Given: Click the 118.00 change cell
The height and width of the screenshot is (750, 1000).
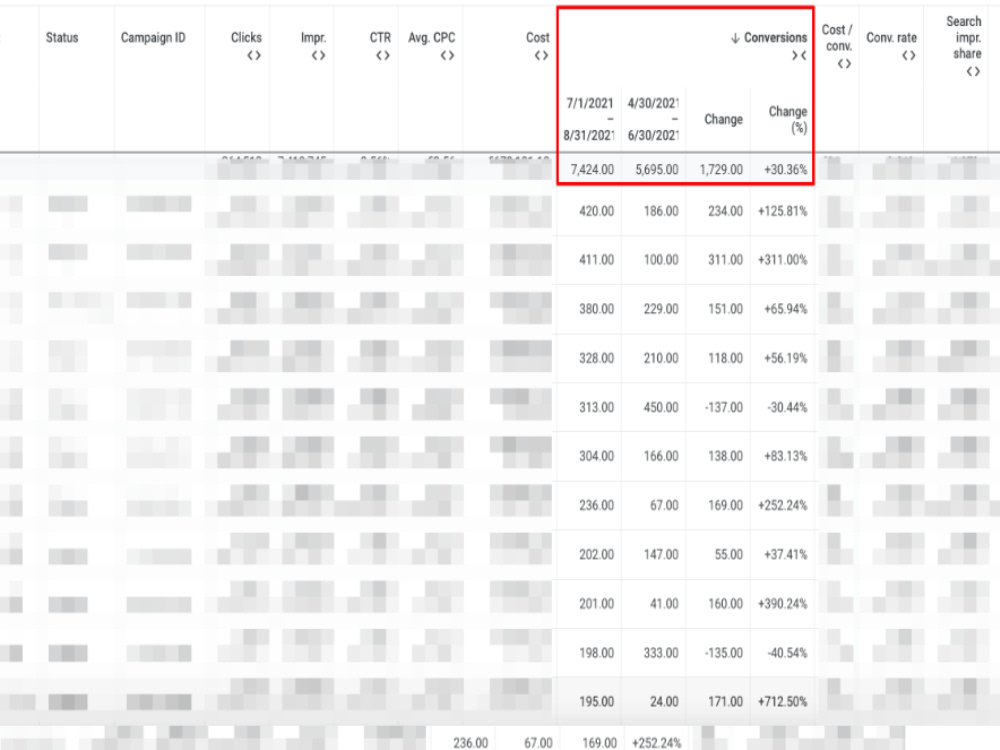Looking at the screenshot, I should point(725,358).
